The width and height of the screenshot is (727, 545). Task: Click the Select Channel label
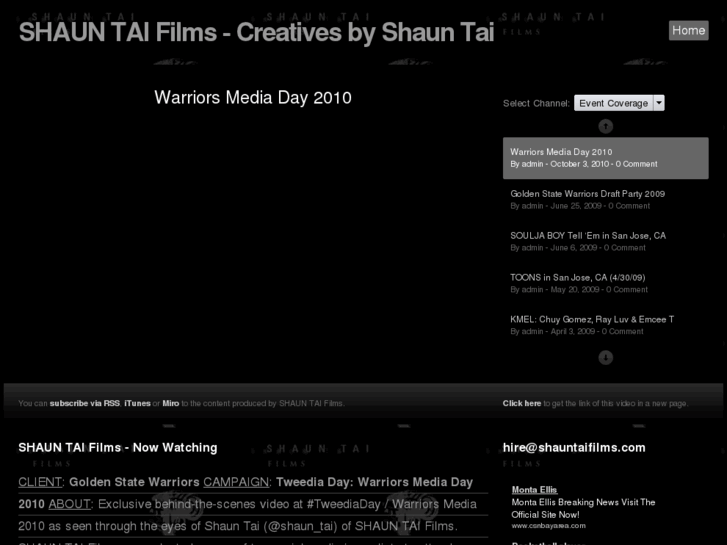pyautogui.click(x=536, y=103)
